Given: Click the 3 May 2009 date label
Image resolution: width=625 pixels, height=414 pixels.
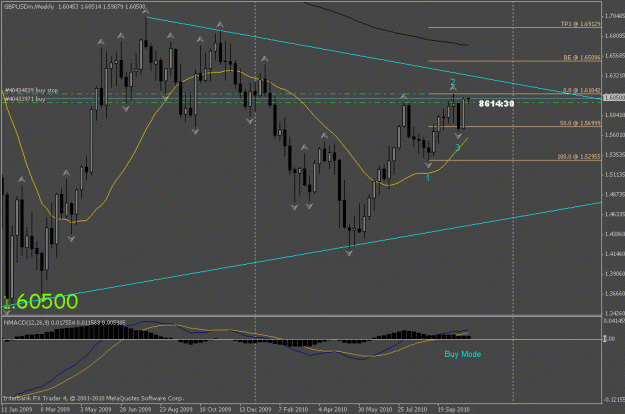Looking at the screenshot, I should point(96,409).
